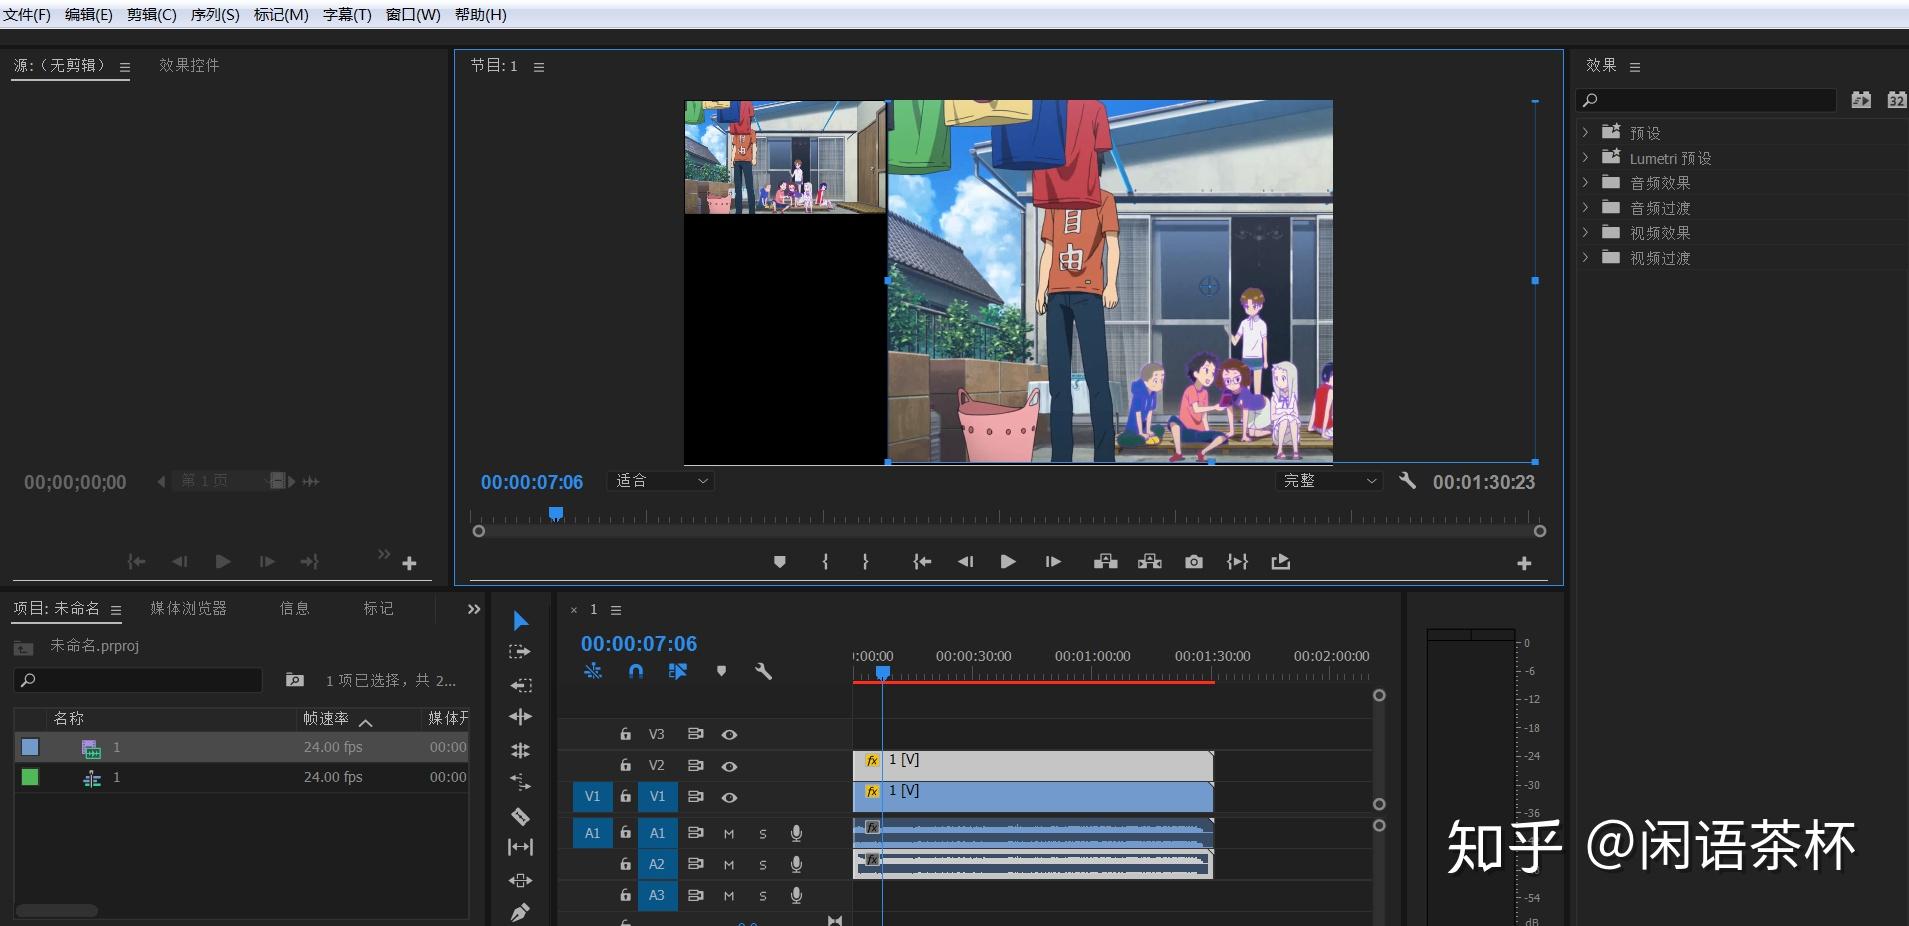This screenshot has height=926, width=1909.
Task: Open the 效果控件 panel tab
Action: tap(189, 65)
